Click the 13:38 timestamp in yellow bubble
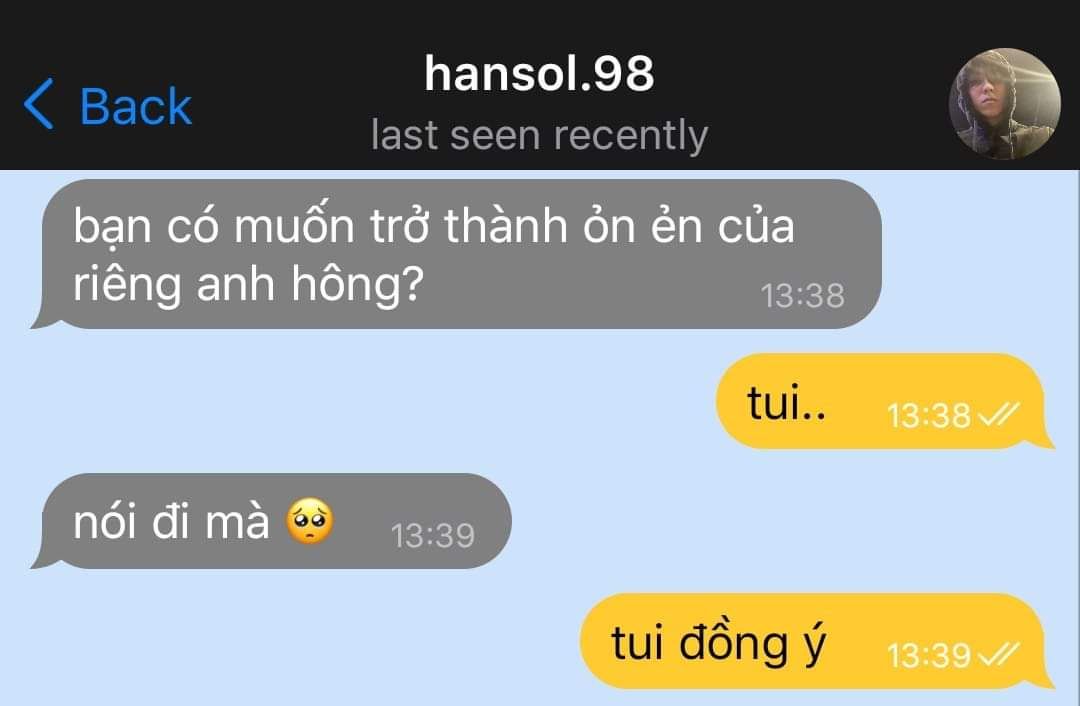1080x706 pixels. [928, 415]
